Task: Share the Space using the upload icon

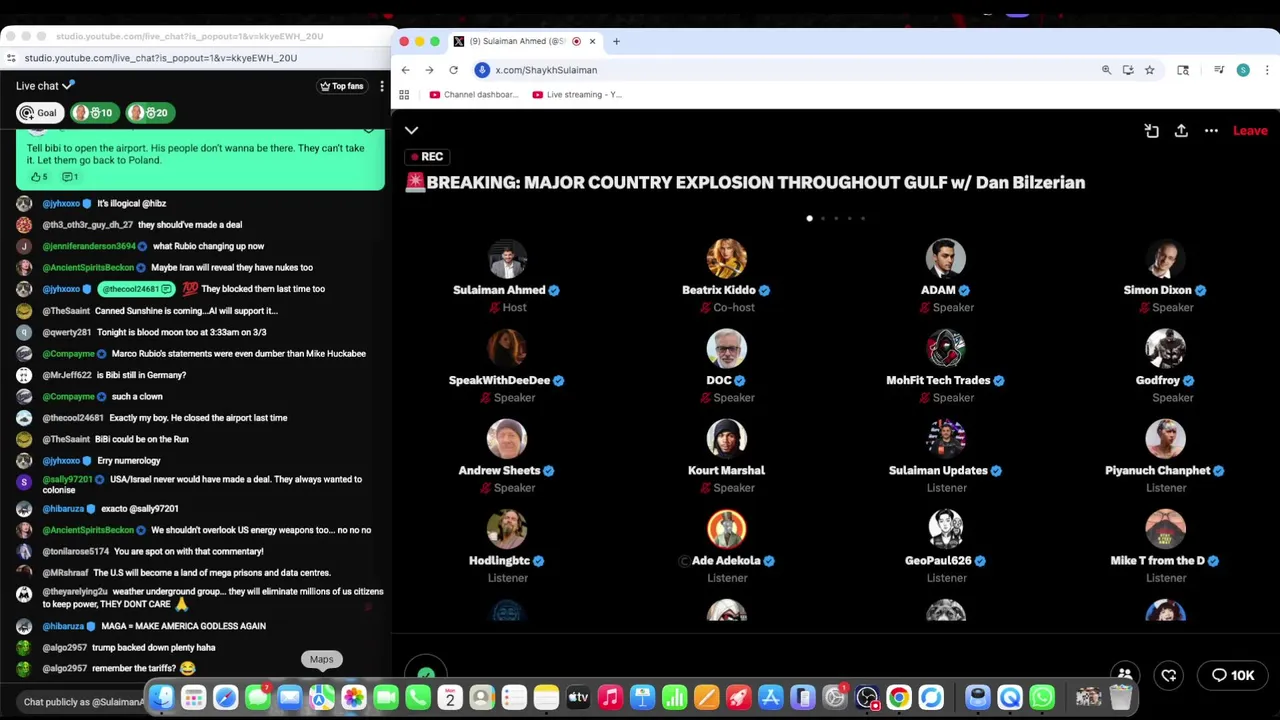Action: click(1181, 131)
